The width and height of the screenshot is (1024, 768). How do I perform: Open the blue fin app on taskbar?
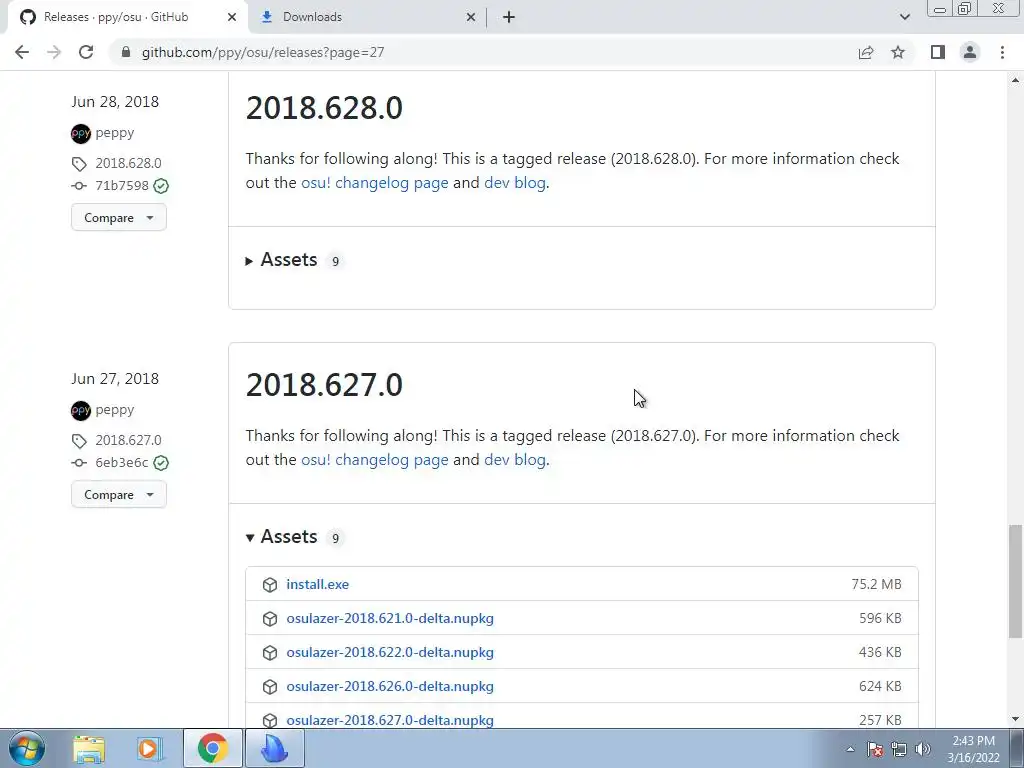(x=274, y=748)
